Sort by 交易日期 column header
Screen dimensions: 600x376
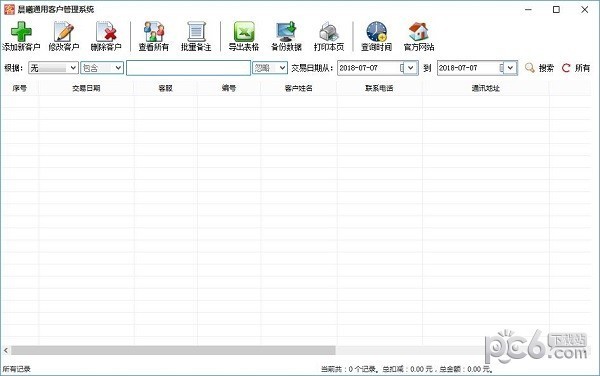(86, 88)
